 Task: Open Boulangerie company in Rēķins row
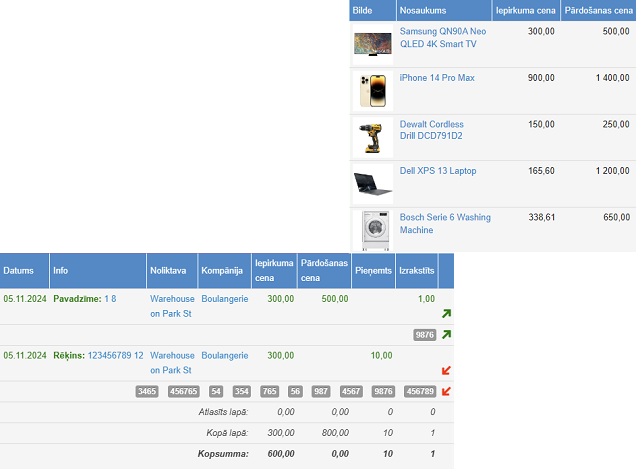(x=225, y=355)
